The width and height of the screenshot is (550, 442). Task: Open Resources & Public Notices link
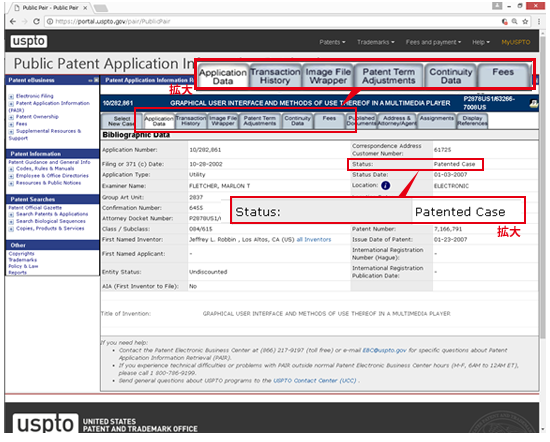click(x=48, y=183)
